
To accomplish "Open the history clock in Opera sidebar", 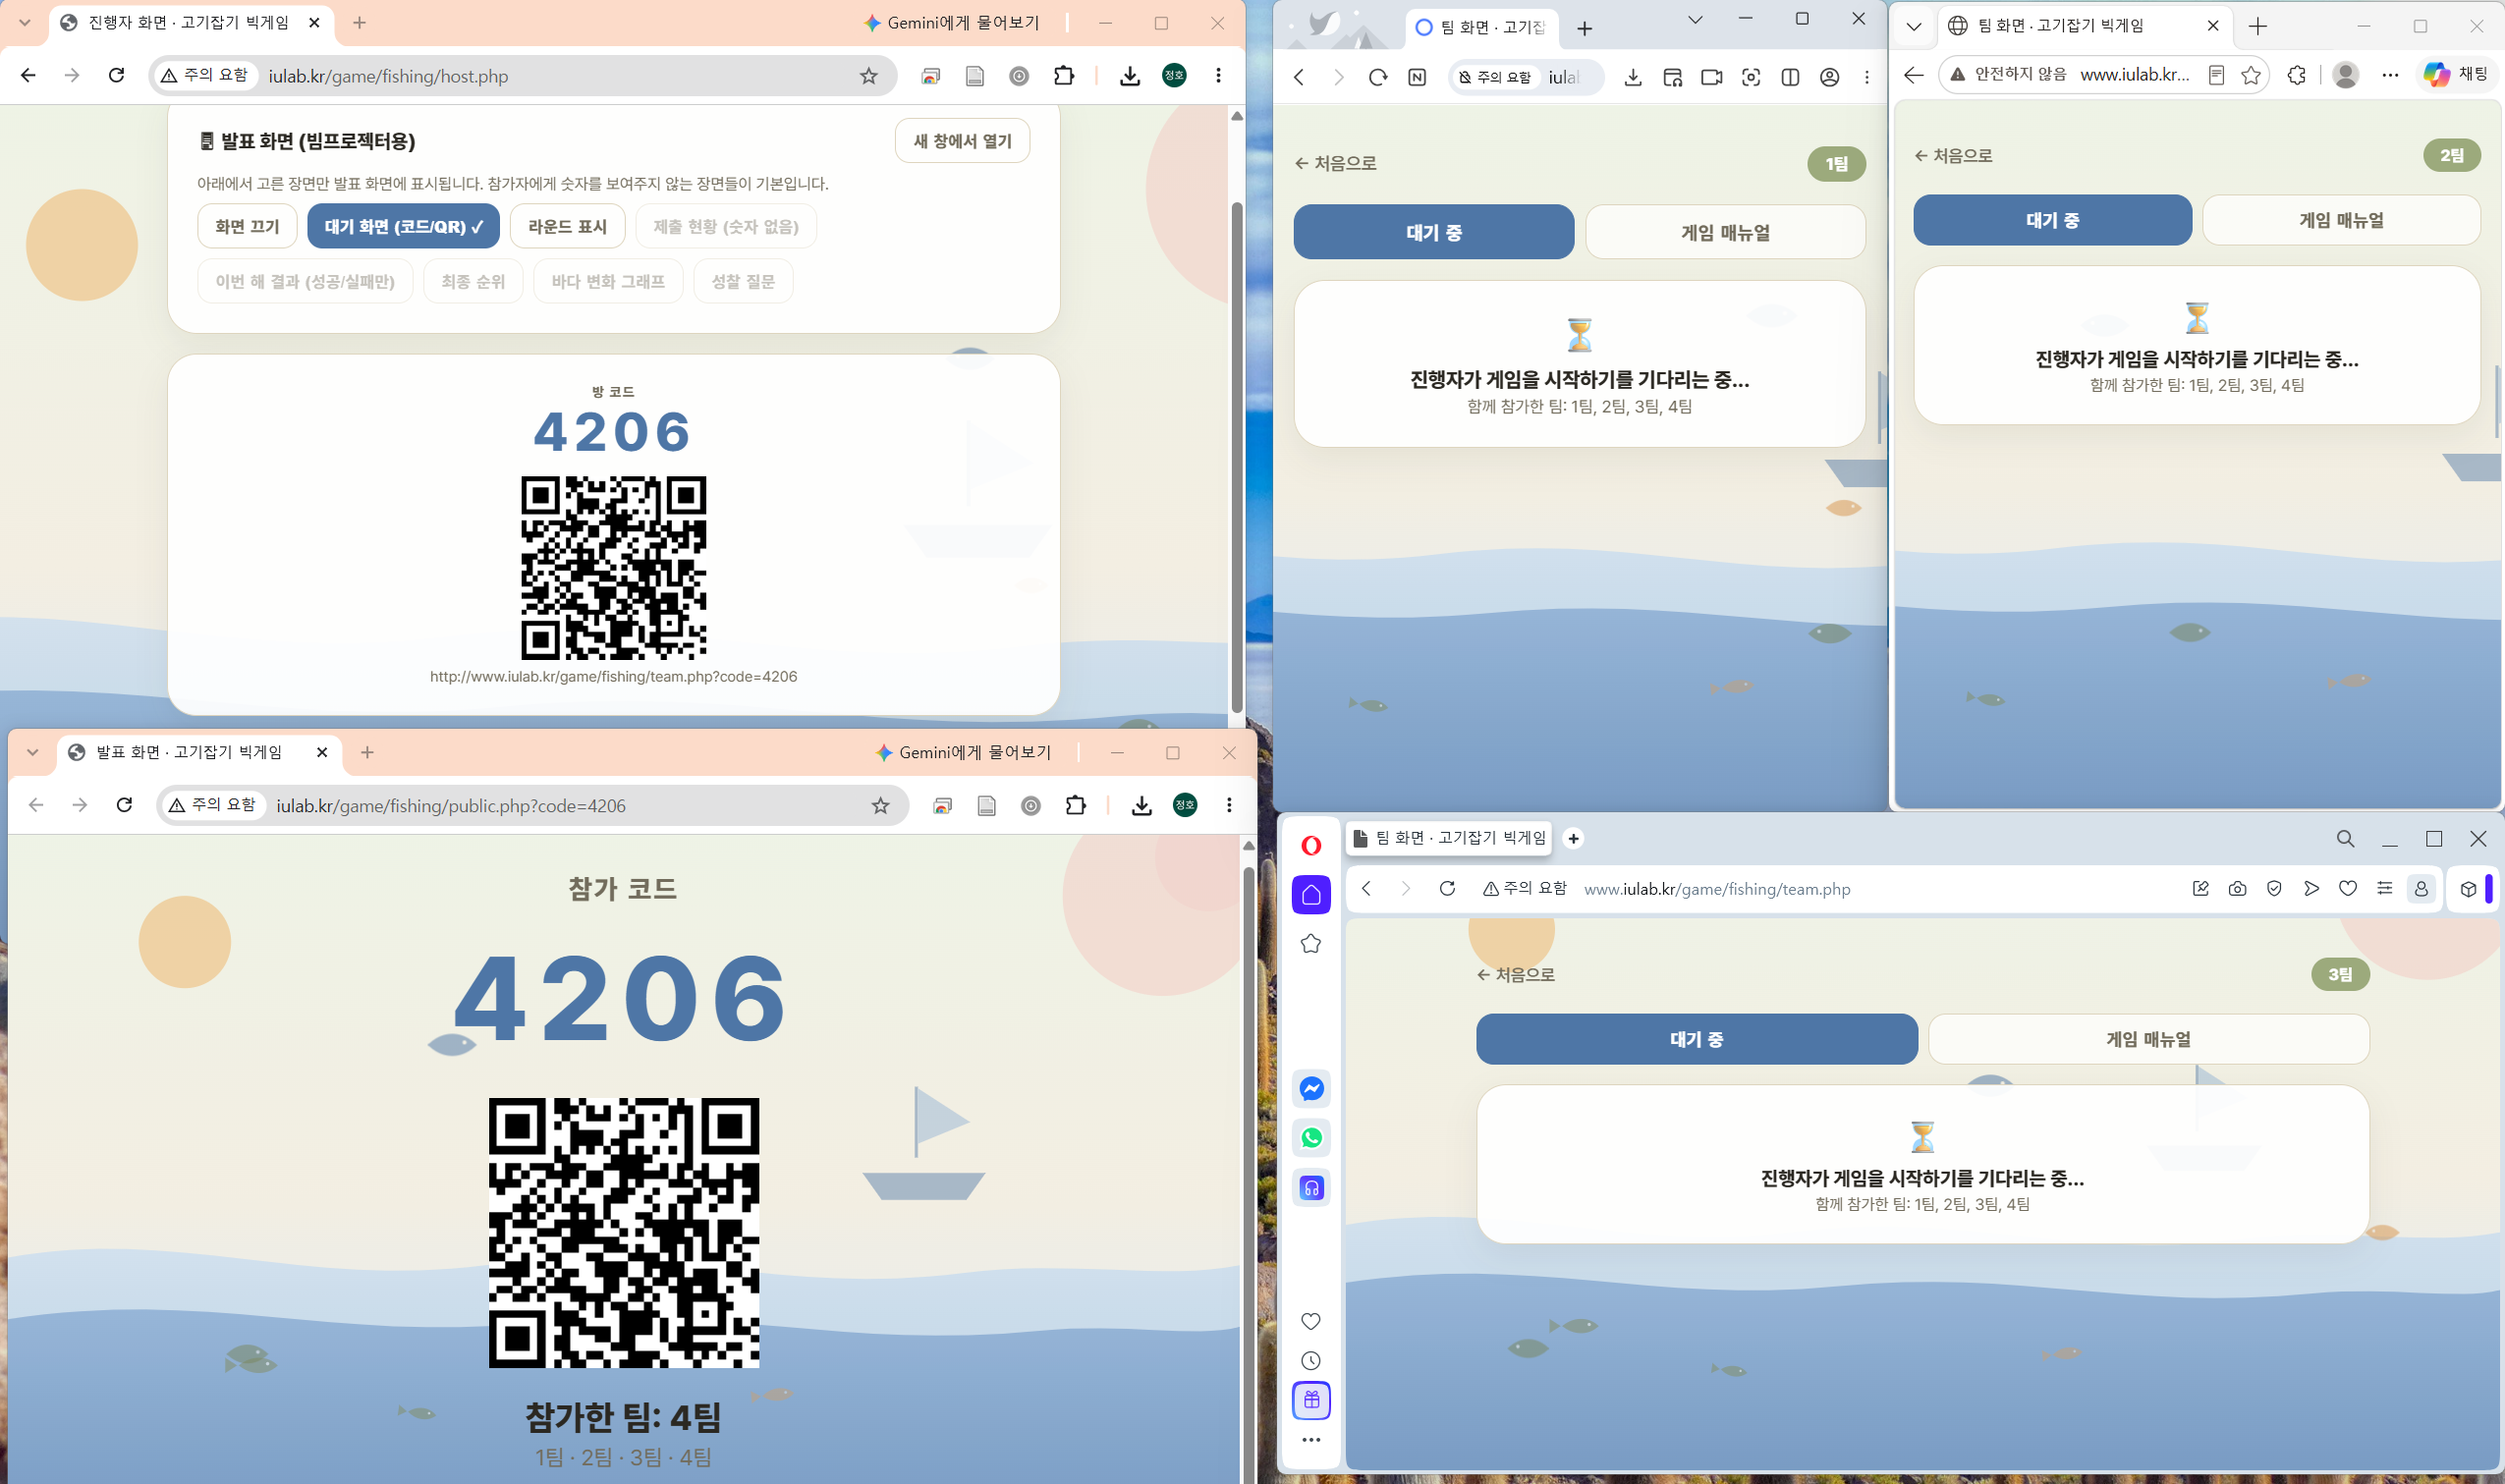I will [1311, 1361].
